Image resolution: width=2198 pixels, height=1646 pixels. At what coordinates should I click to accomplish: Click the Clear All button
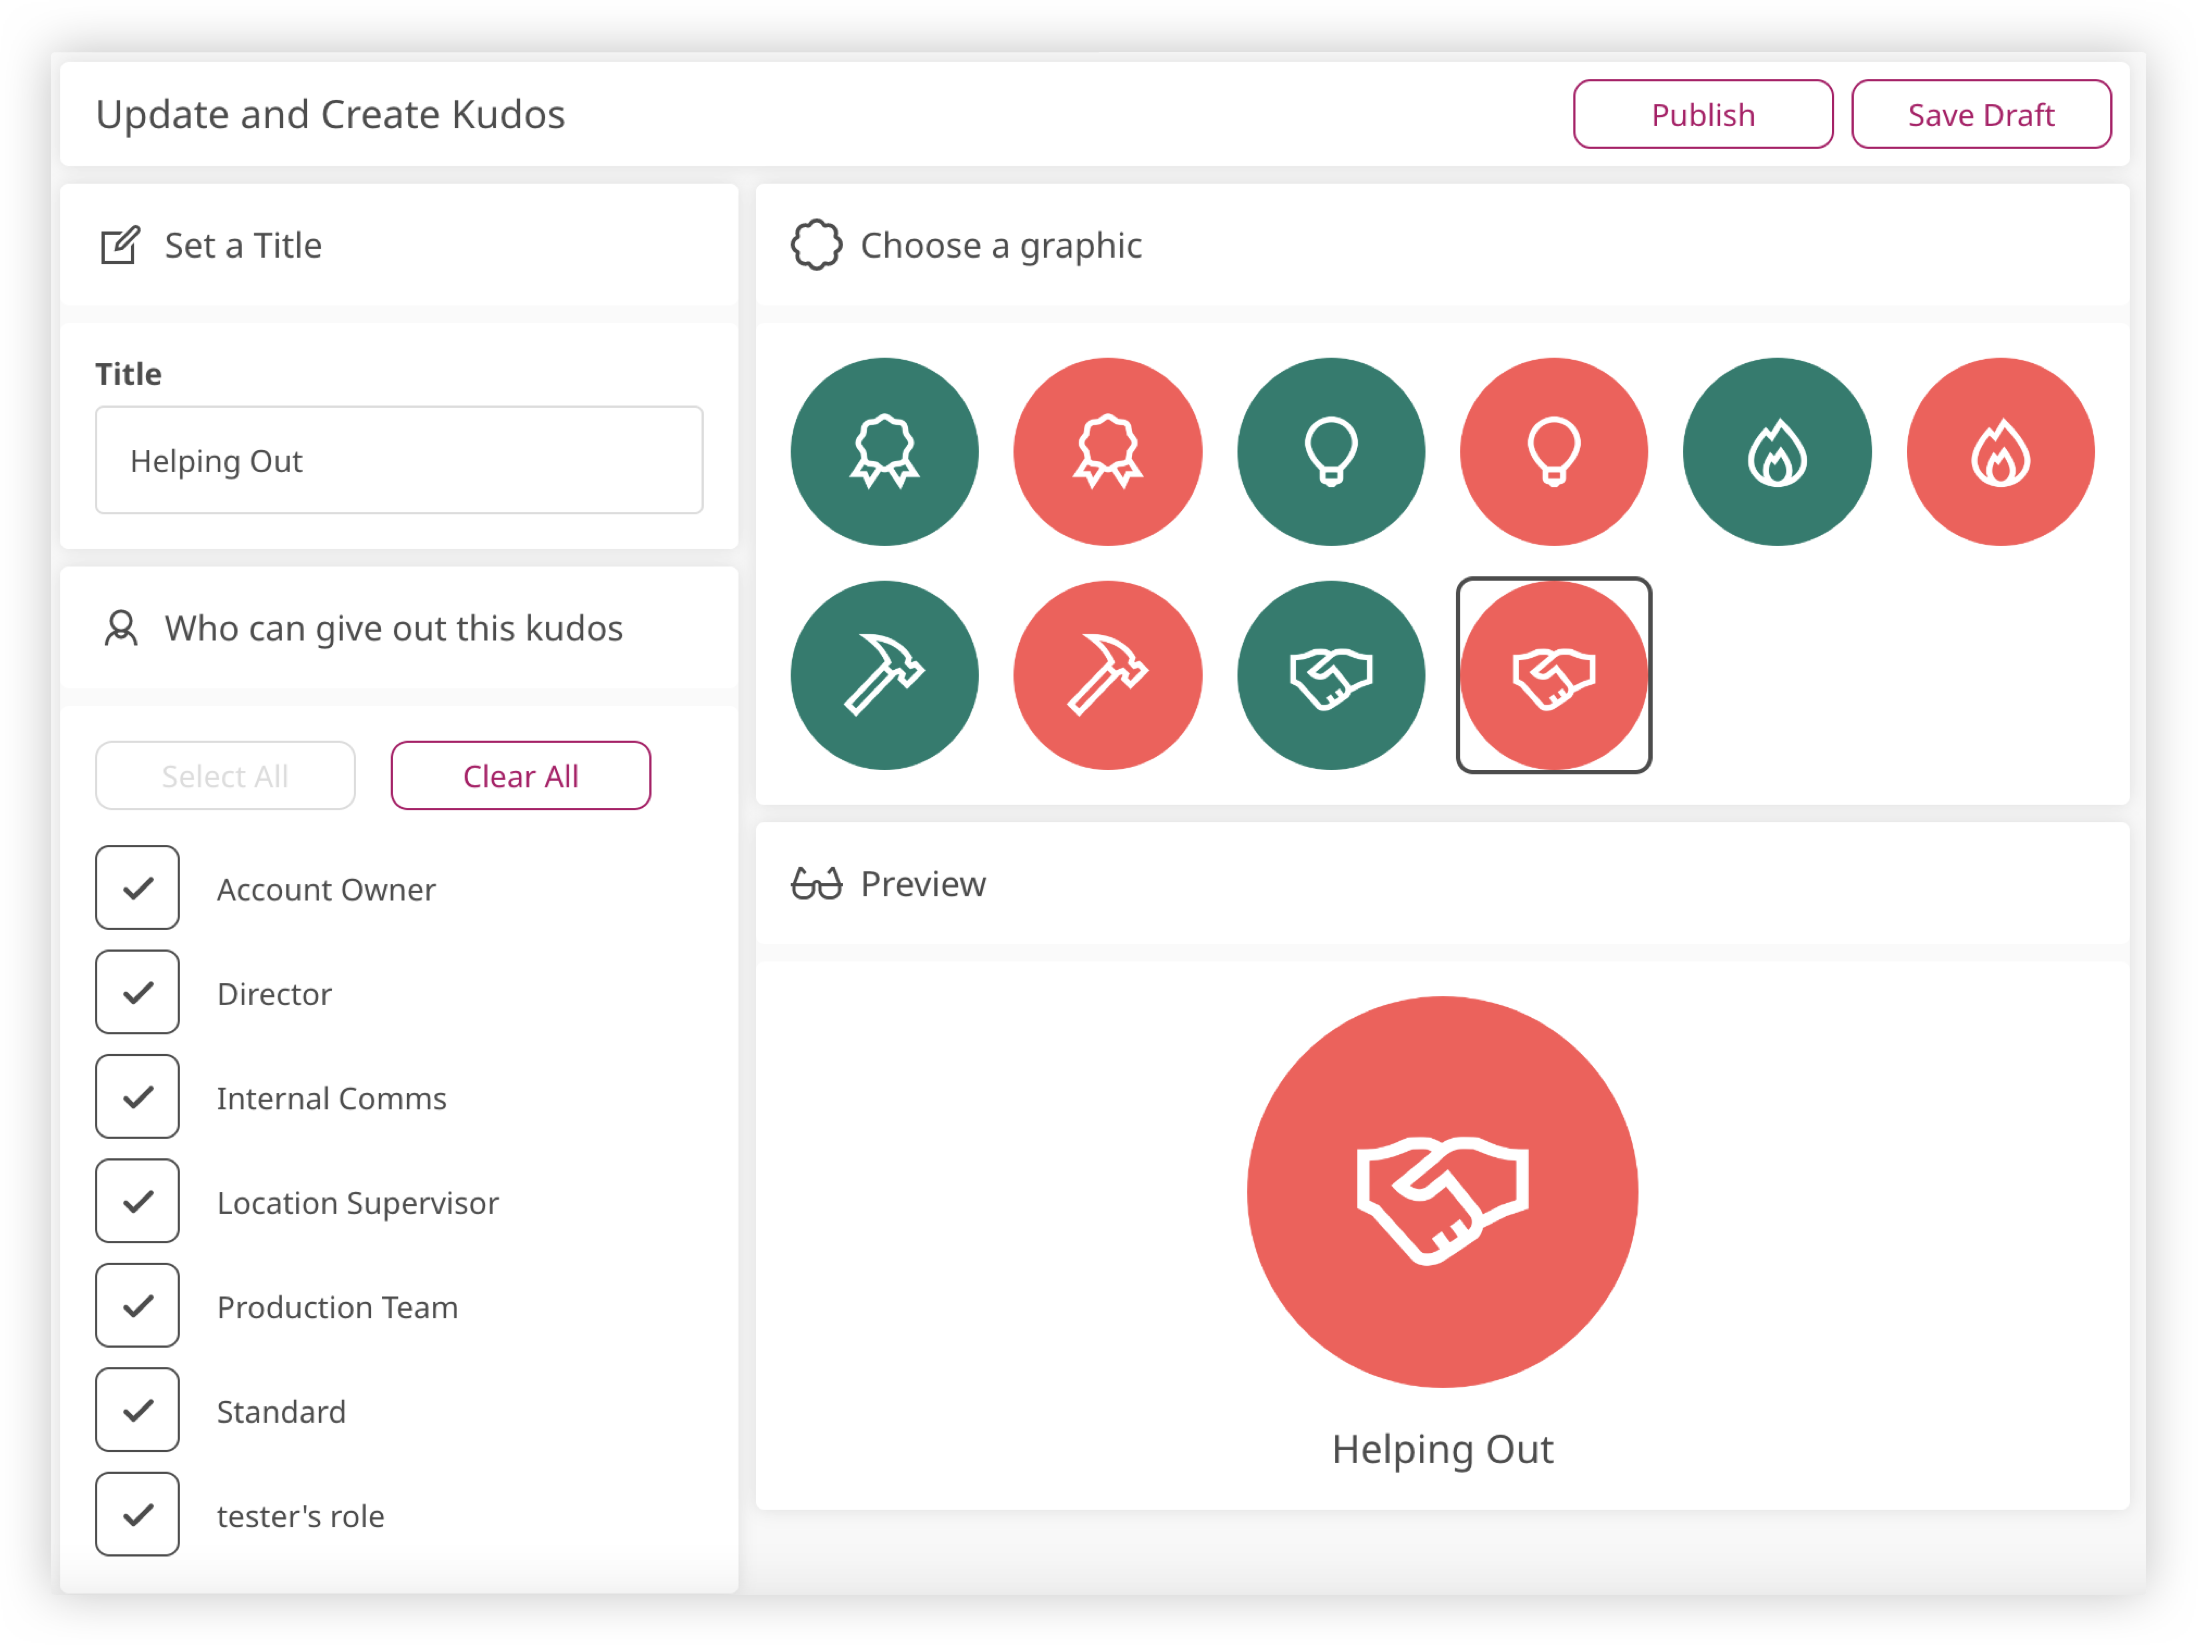[520, 776]
